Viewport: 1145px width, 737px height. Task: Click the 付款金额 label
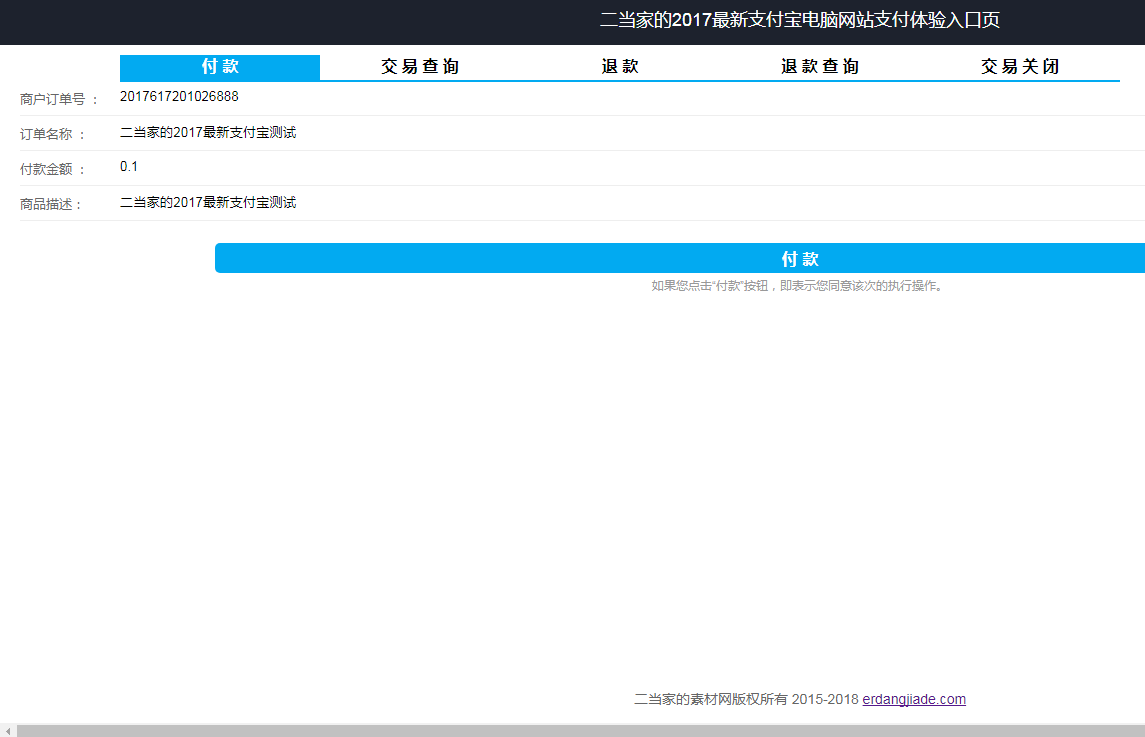53,169
